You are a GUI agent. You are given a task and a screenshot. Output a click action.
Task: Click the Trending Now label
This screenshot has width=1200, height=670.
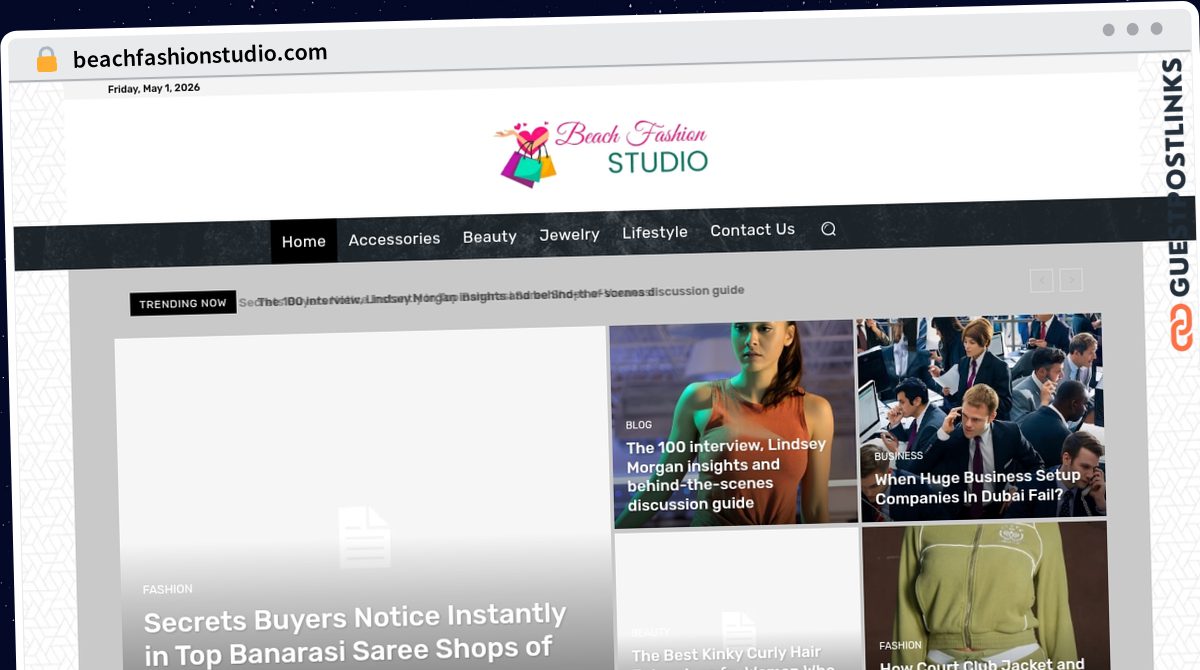coord(183,303)
